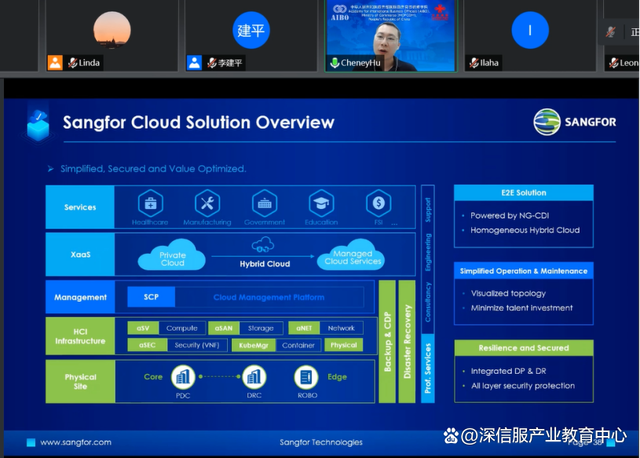
Task: Click Ilaha's muted microphone icon
Action: (474, 63)
